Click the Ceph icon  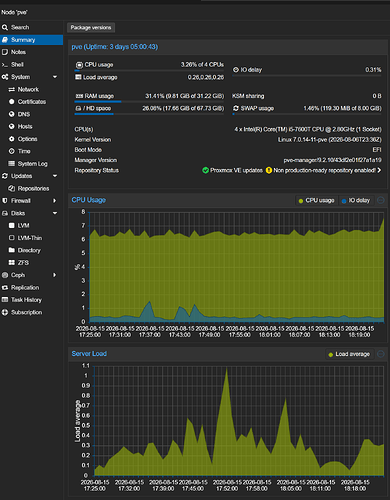click(x=5, y=275)
